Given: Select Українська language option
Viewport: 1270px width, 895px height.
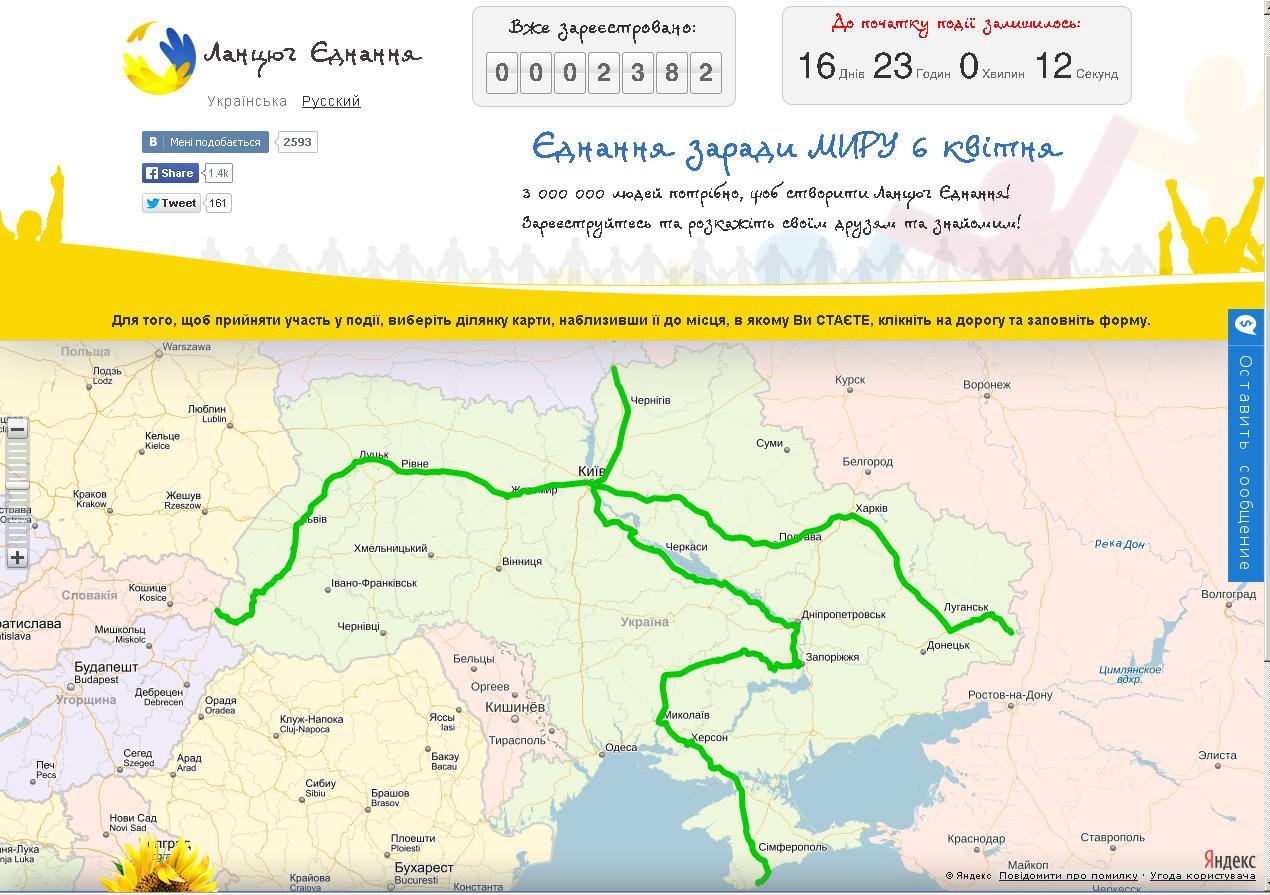Looking at the screenshot, I should pyautogui.click(x=247, y=101).
